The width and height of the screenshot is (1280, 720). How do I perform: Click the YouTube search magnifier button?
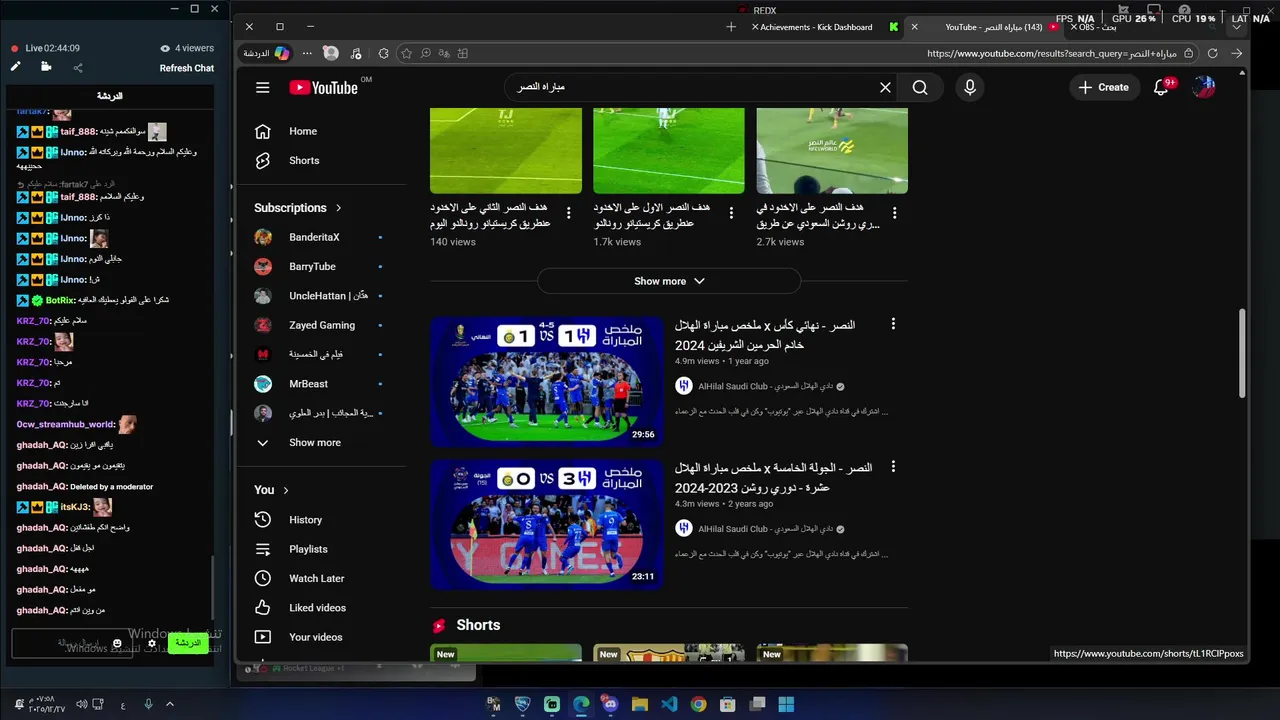tap(920, 87)
